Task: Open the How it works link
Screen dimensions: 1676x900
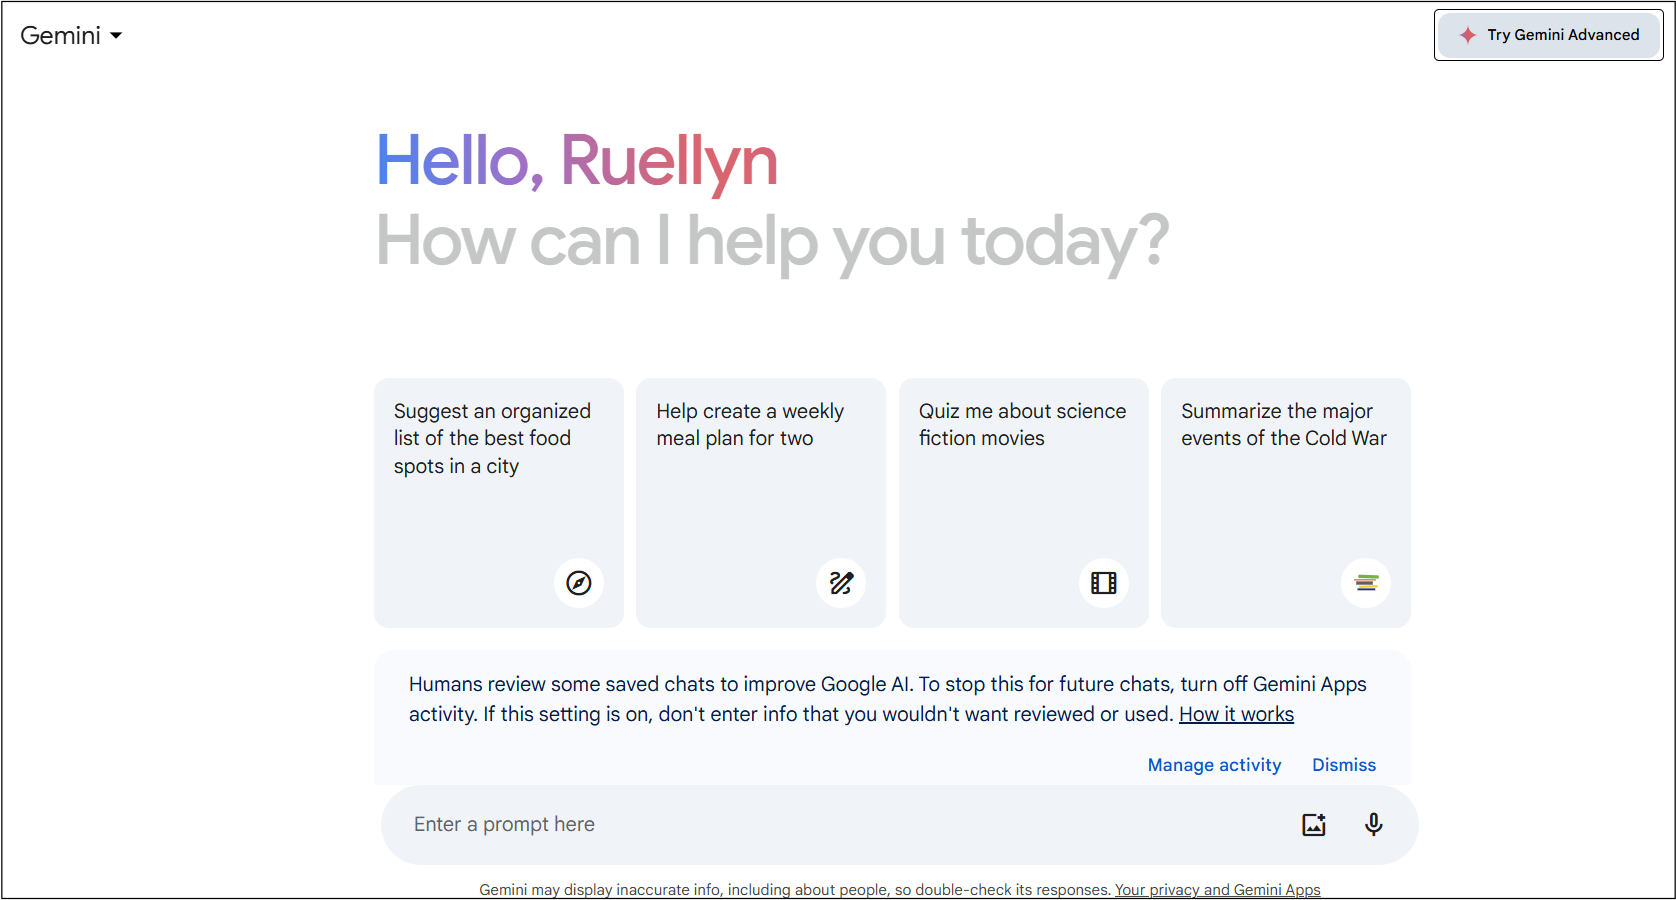Action: (1236, 714)
